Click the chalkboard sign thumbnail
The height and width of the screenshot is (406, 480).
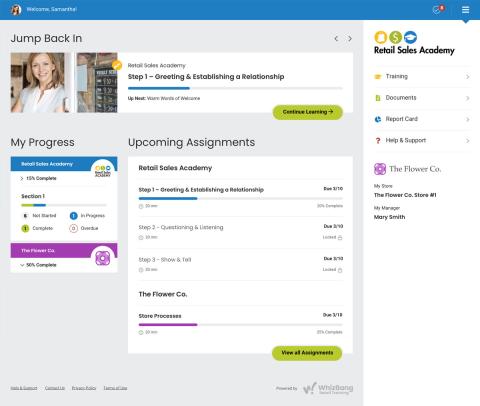pyautogui.click(x=97, y=83)
